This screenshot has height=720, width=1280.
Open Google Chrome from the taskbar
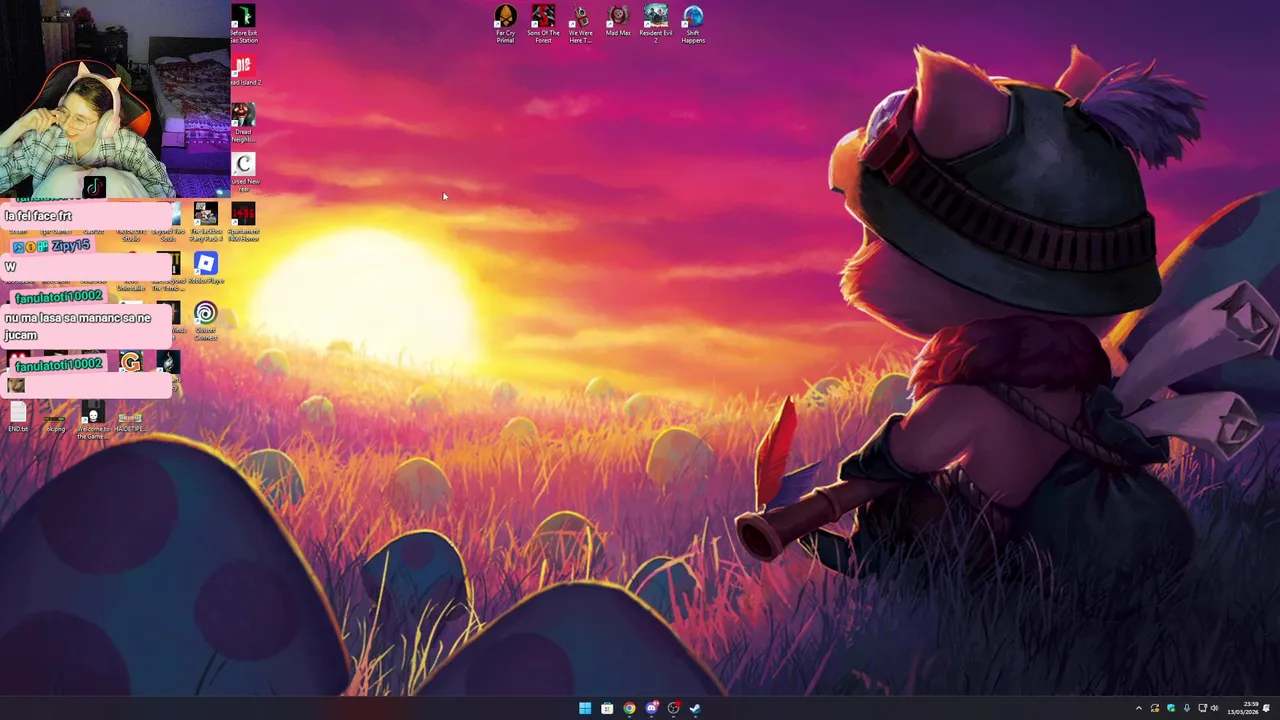[629, 708]
